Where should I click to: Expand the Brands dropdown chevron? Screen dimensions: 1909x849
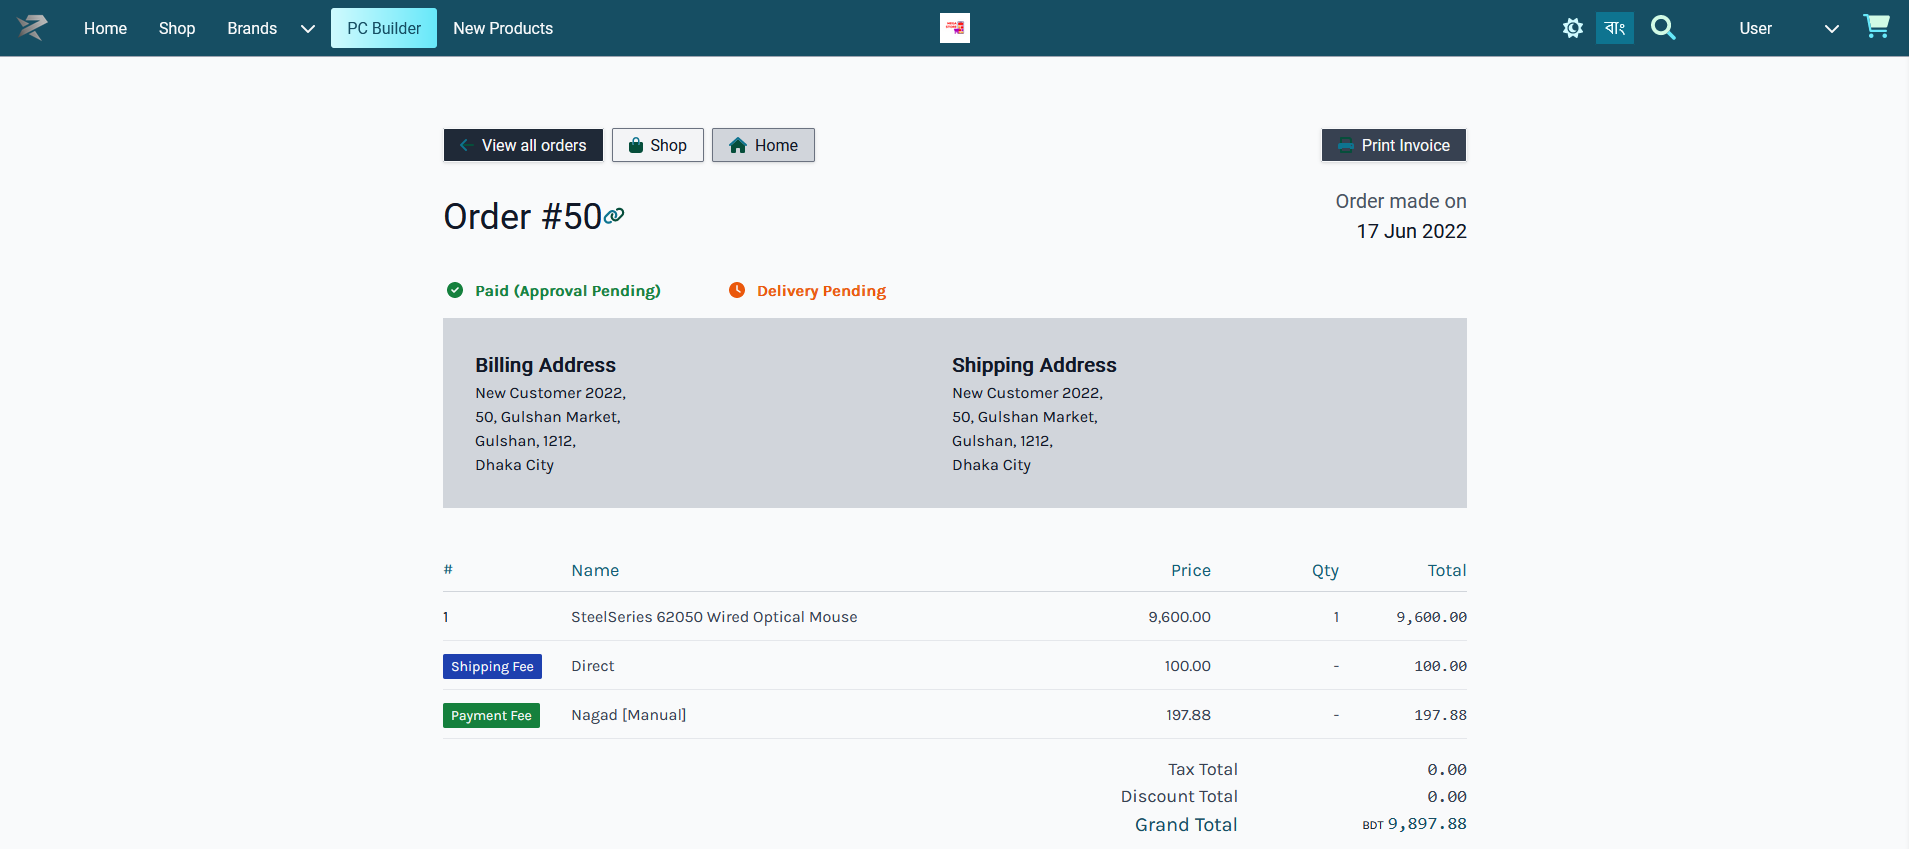[x=308, y=29]
